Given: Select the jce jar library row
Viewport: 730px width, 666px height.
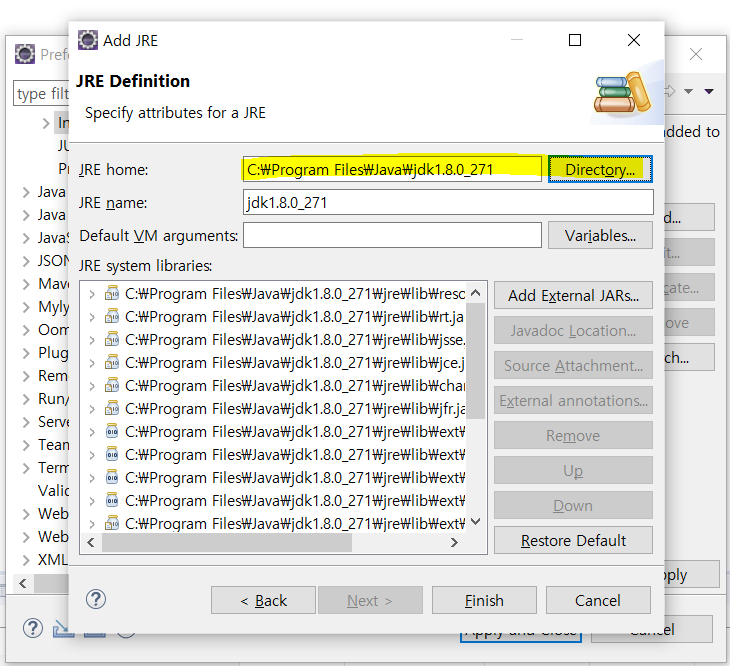Looking at the screenshot, I should (x=294, y=363).
